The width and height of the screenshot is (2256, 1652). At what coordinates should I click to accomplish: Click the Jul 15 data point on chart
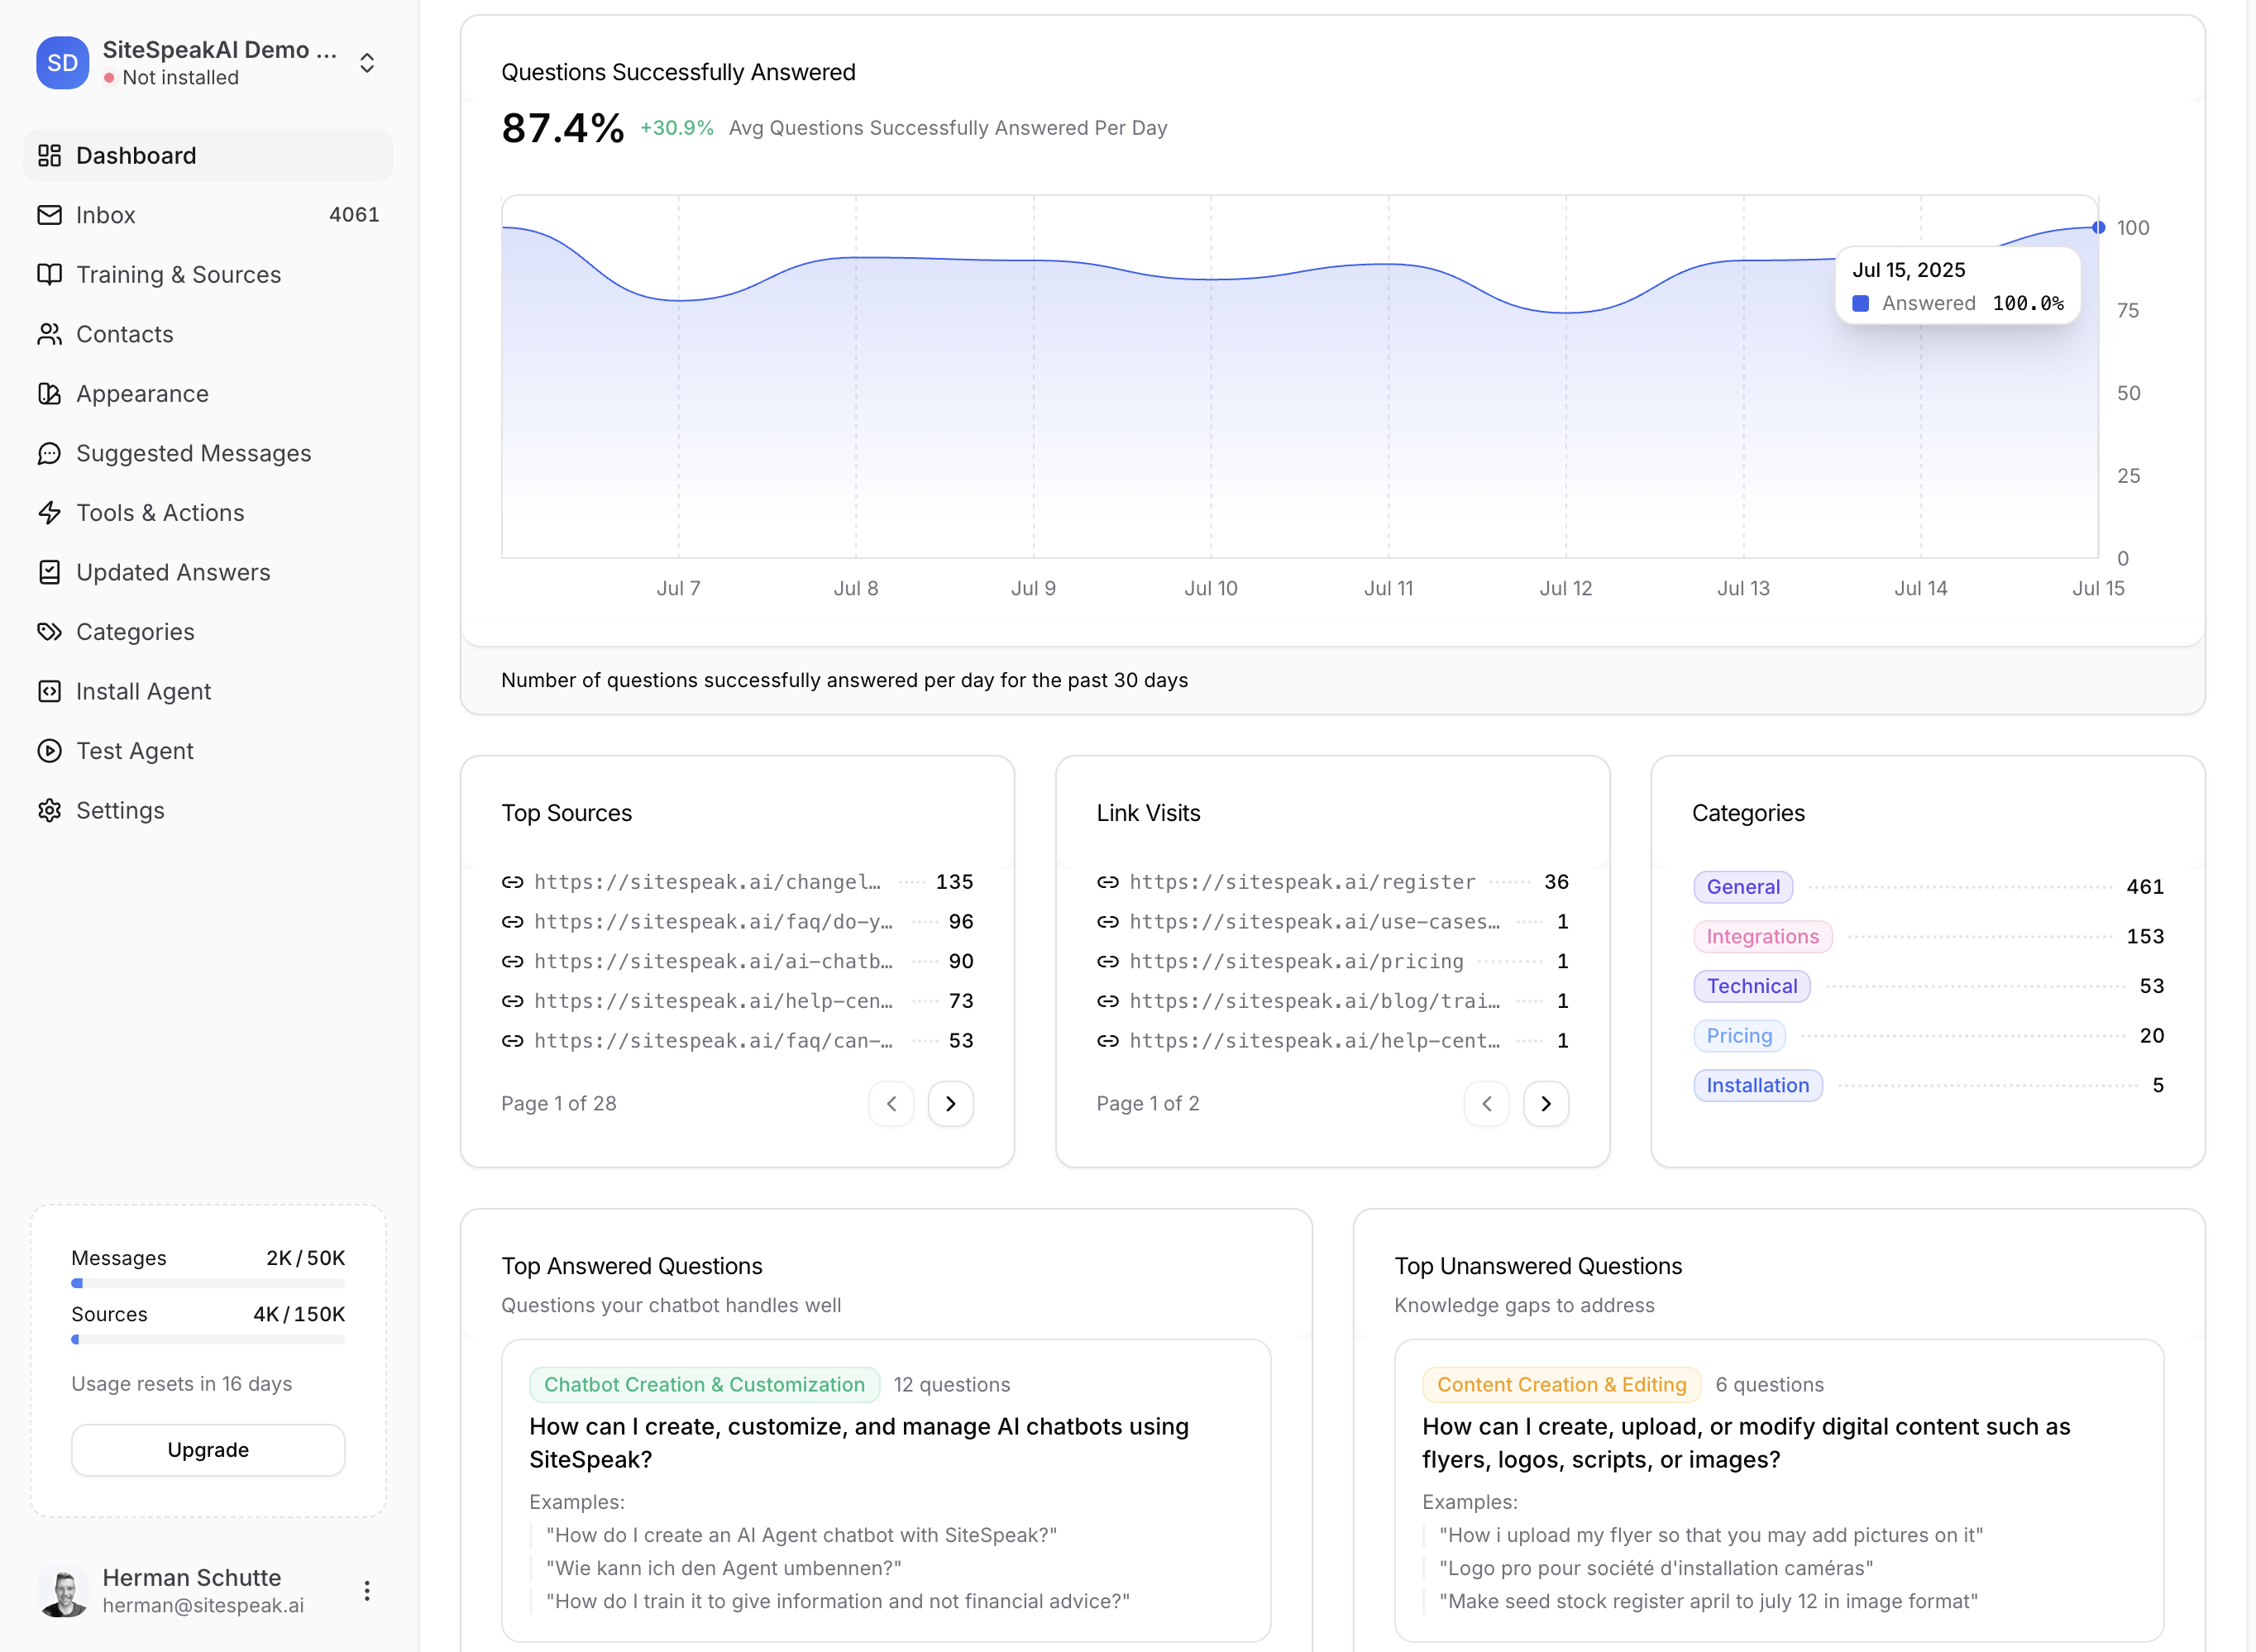click(2098, 228)
